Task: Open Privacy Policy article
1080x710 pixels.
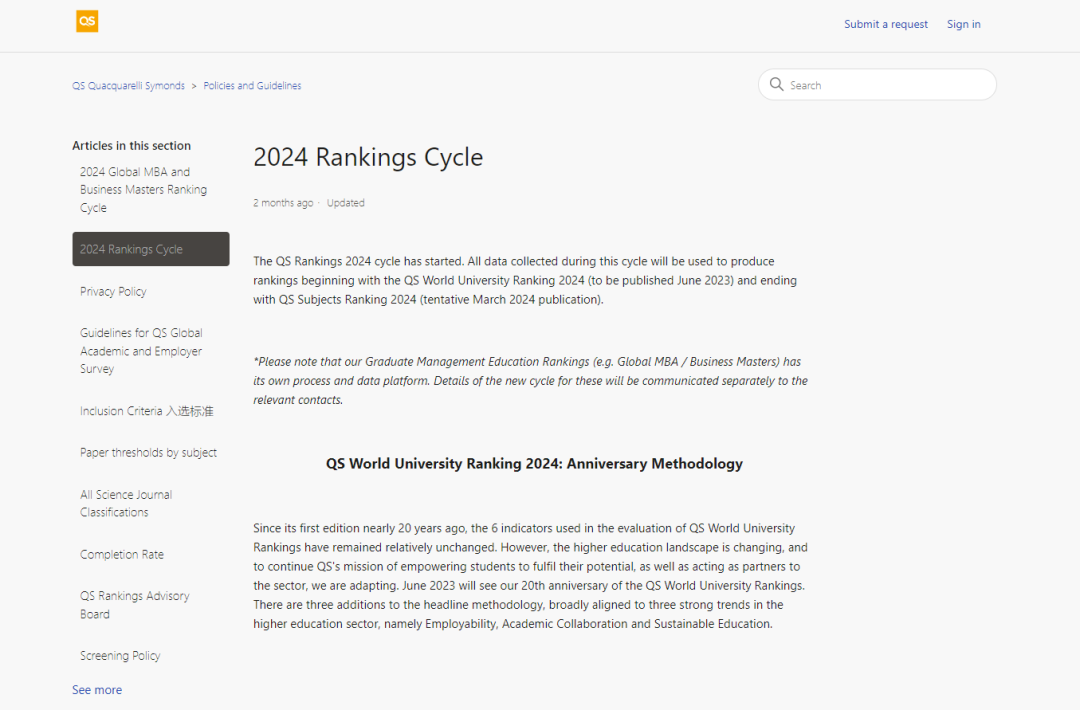Action: pos(113,291)
